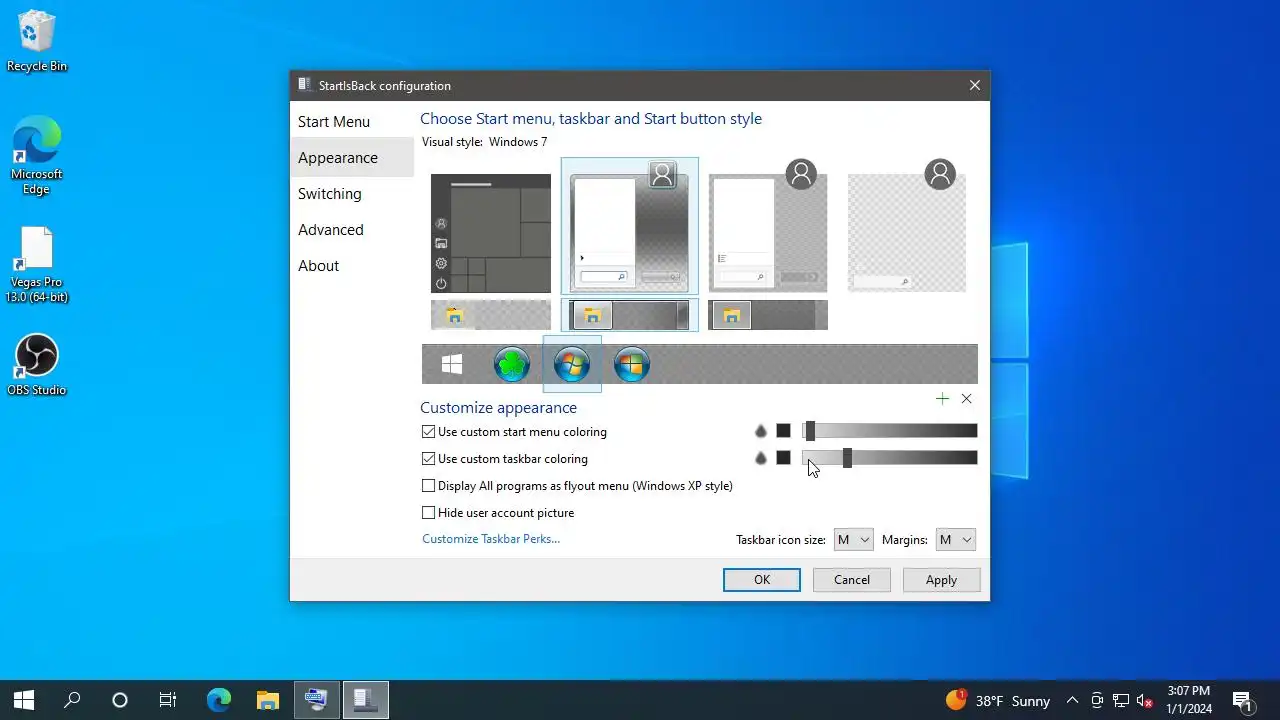Open start menu color swatch

pos(783,431)
